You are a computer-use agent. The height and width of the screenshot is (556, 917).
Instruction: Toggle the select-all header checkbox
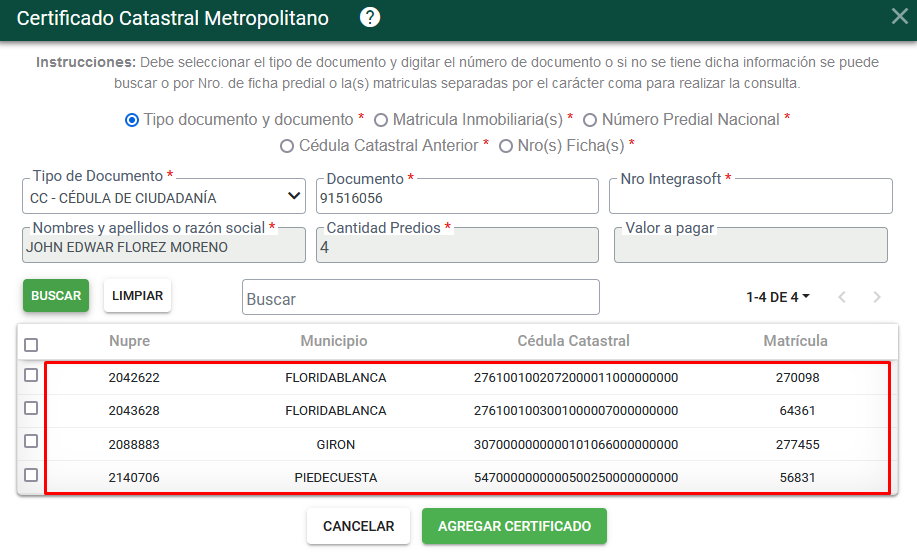(31, 345)
